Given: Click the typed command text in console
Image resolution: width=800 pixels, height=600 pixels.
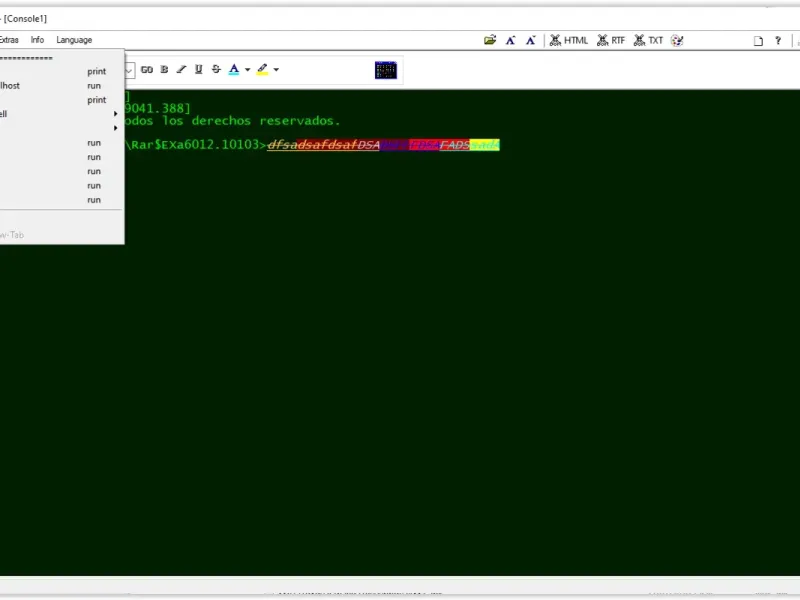Looking at the screenshot, I should pyautogui.click(x=383, y=145).
